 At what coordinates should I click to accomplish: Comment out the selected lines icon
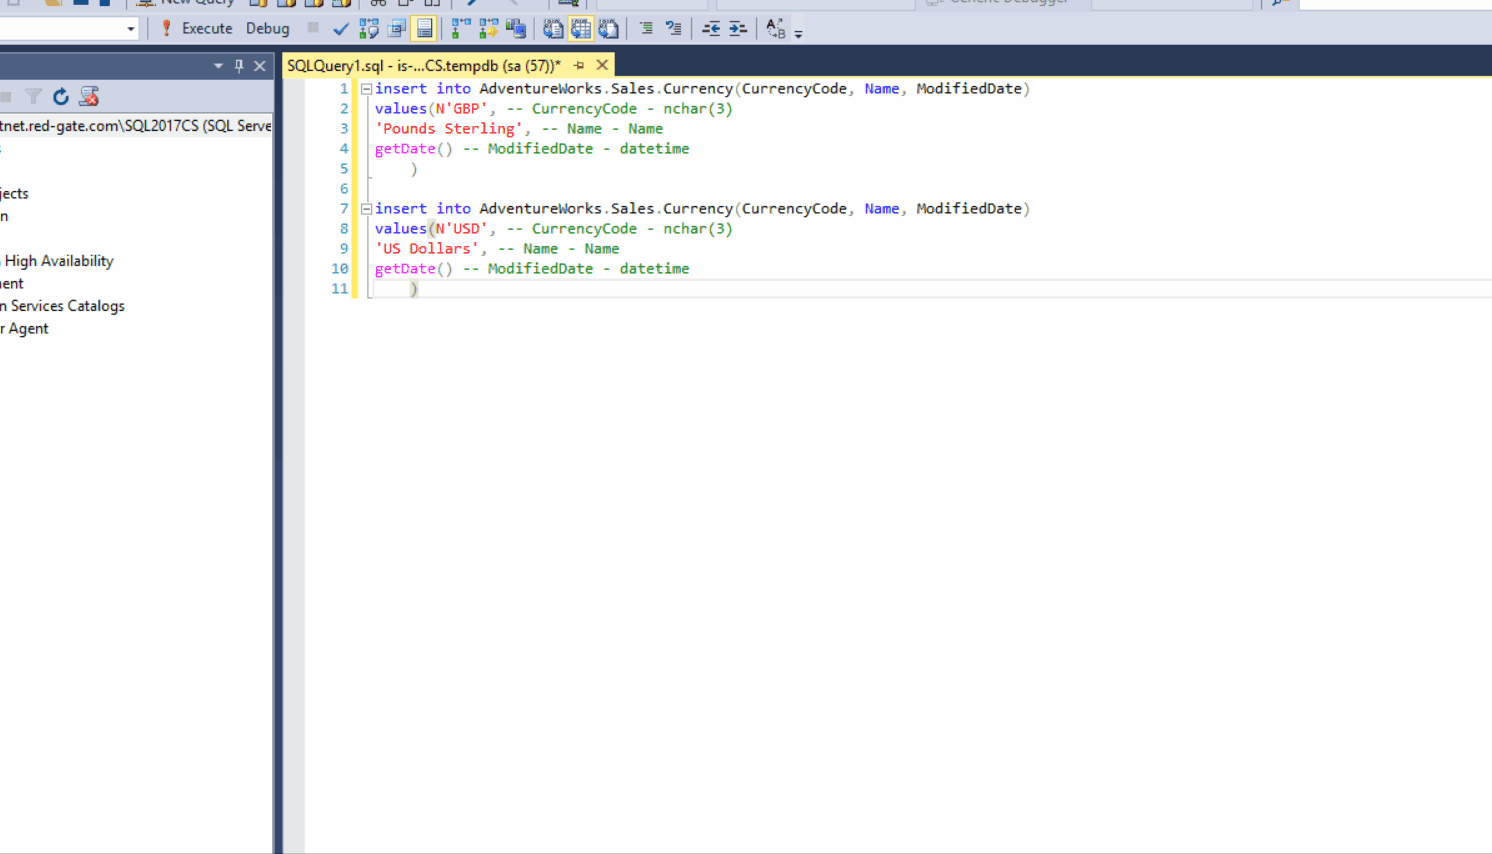pos(646,29)
